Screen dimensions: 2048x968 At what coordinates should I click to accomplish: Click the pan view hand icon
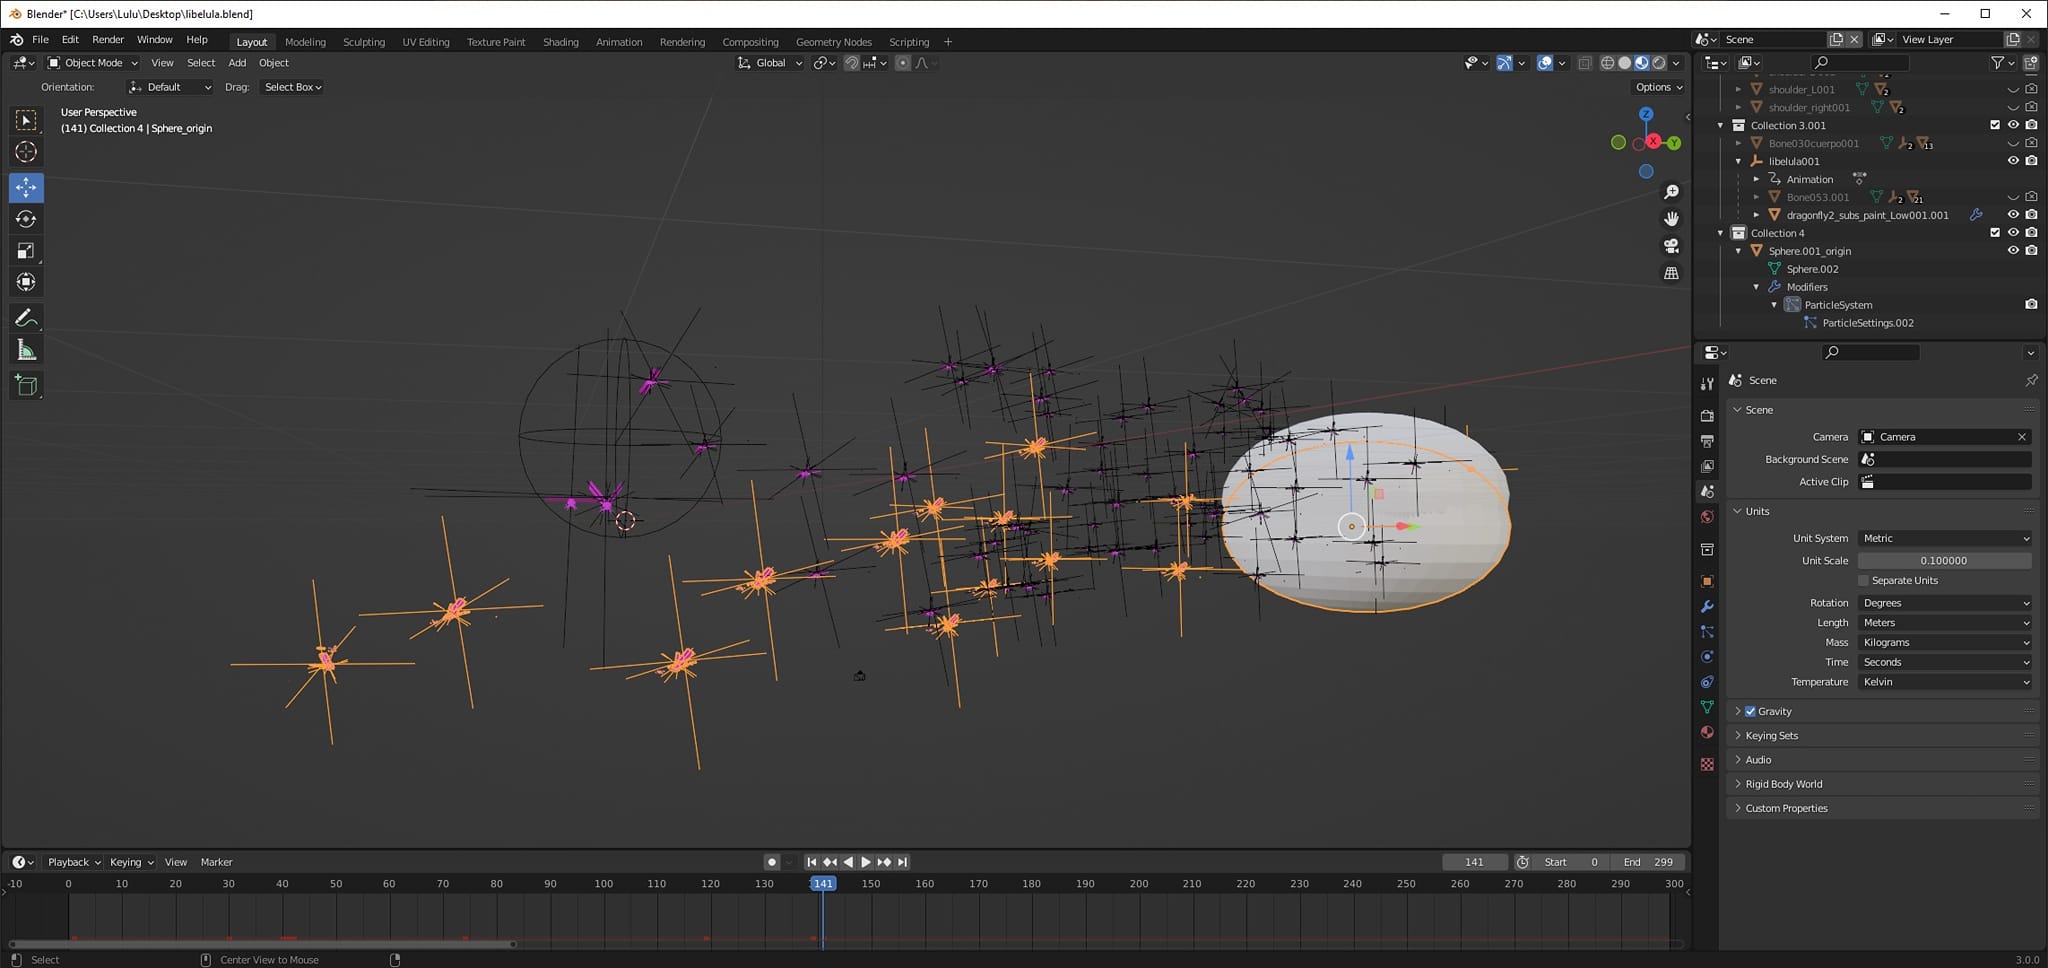click(x=1671, y=219)
